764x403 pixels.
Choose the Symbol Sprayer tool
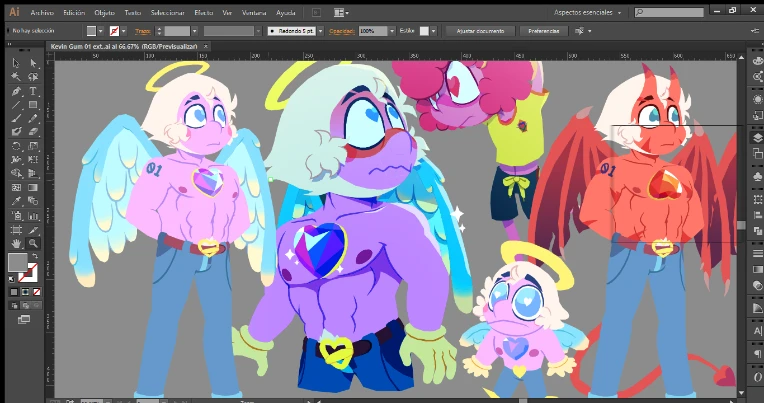coord(16,215)
